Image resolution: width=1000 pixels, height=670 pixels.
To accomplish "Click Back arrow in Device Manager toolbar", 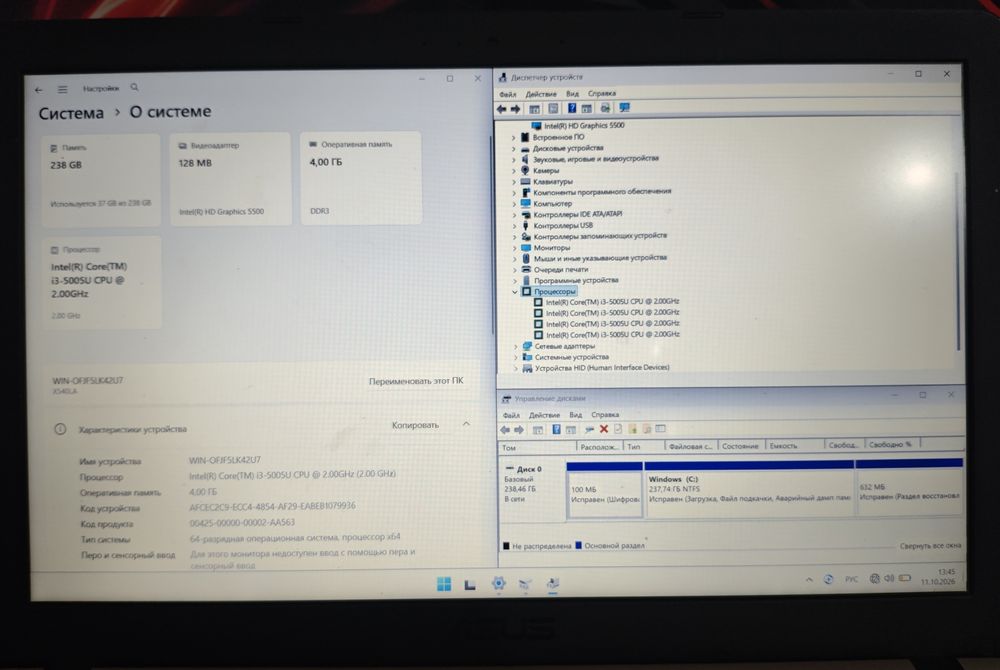I will pos(502,109).
